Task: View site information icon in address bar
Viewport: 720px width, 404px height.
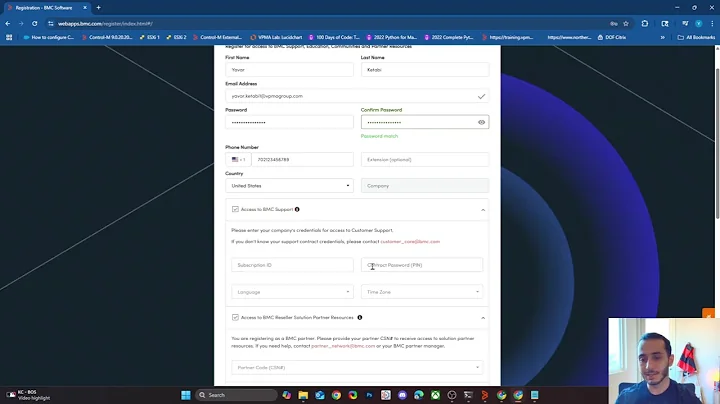Action: tap(51, 23)
